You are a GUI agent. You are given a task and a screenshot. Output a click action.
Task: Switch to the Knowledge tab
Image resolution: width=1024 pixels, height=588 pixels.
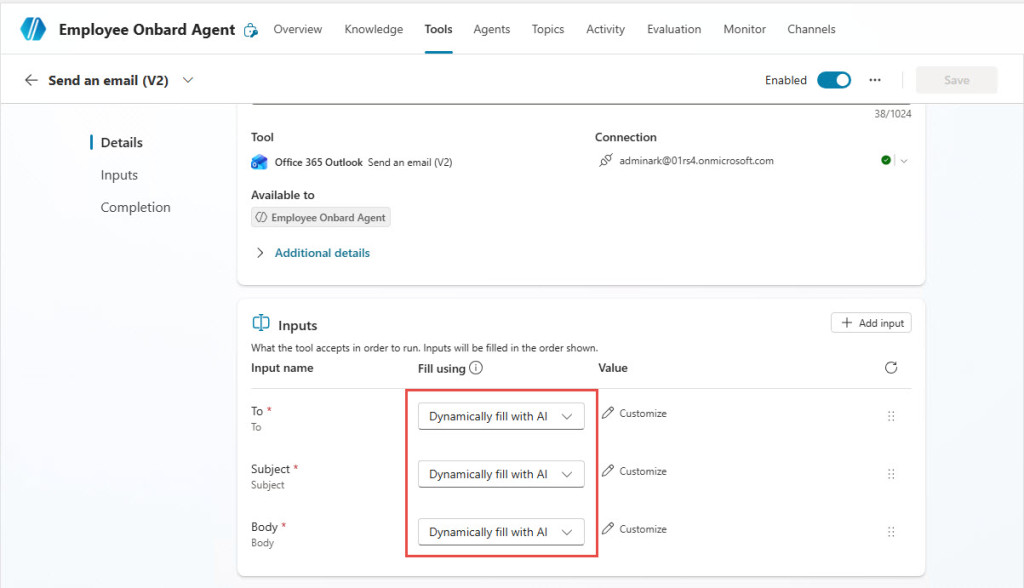click(374, 29)
